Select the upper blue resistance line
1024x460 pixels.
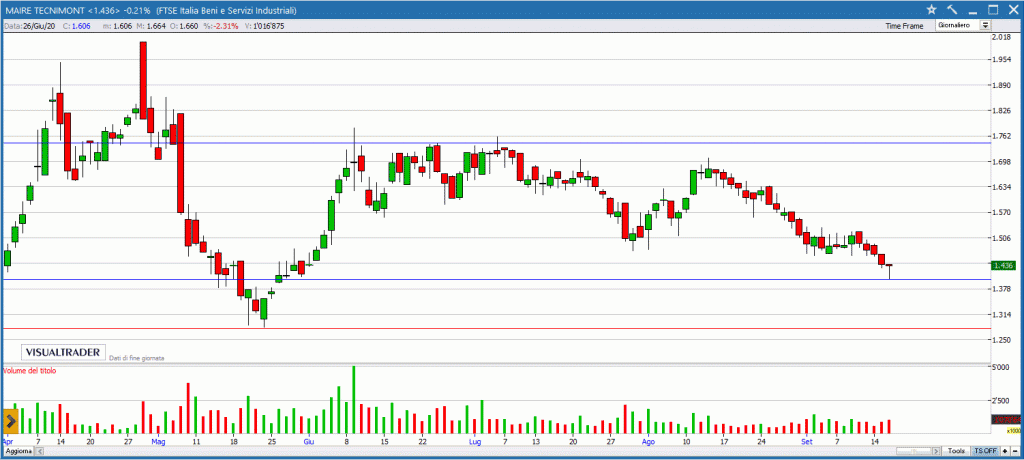(x=496, y=142)
